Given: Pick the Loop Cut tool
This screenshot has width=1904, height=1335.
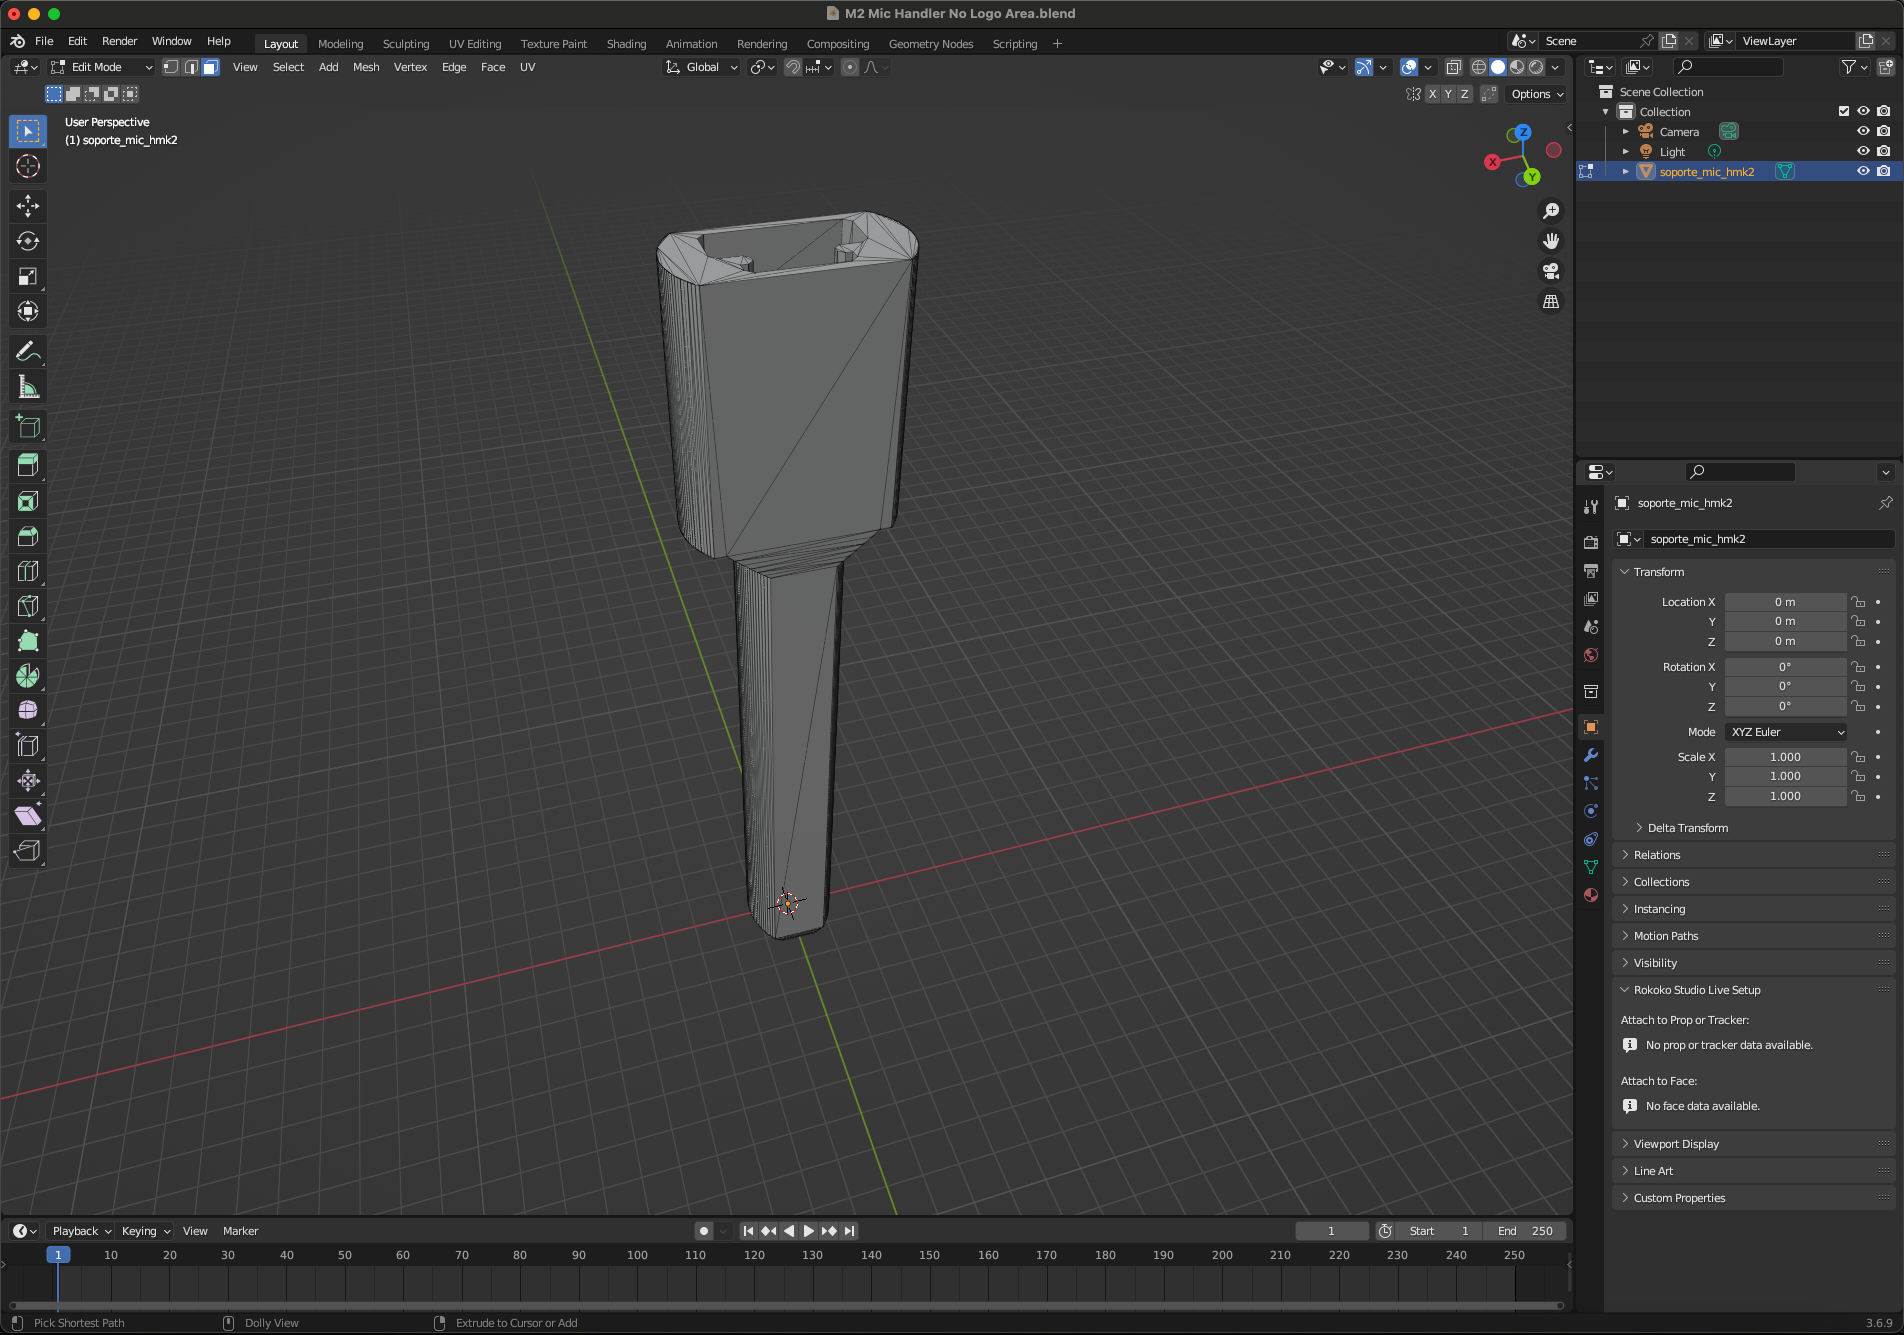Looking at the screenshot, I should coord(28,571).
